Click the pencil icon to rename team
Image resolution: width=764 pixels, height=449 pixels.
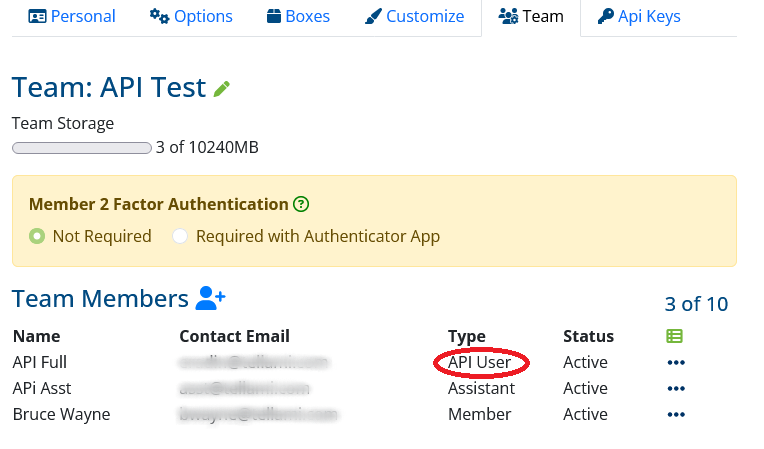tap(222, 89)
